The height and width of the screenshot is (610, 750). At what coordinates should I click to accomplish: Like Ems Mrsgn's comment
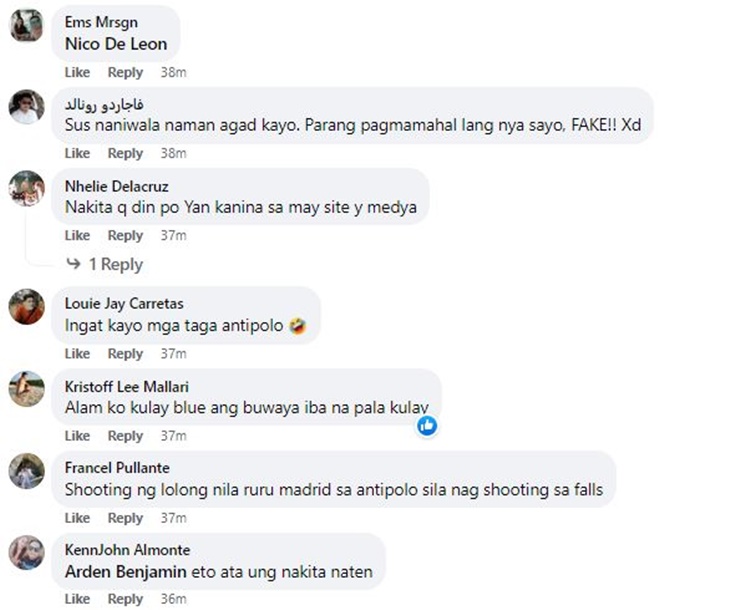(77, 72)
